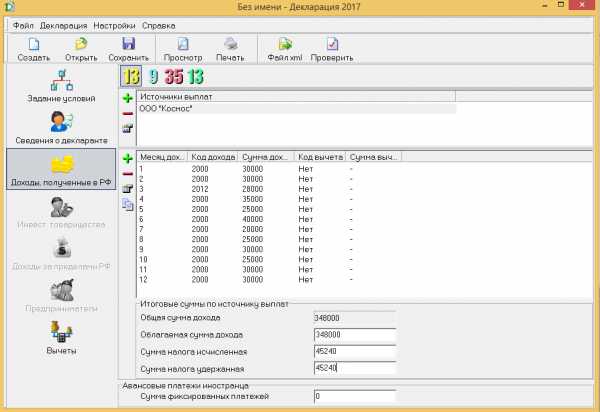Select ООО "Космос" payment source row
This screenshot has height=412, width=600.
pos(297,109)
